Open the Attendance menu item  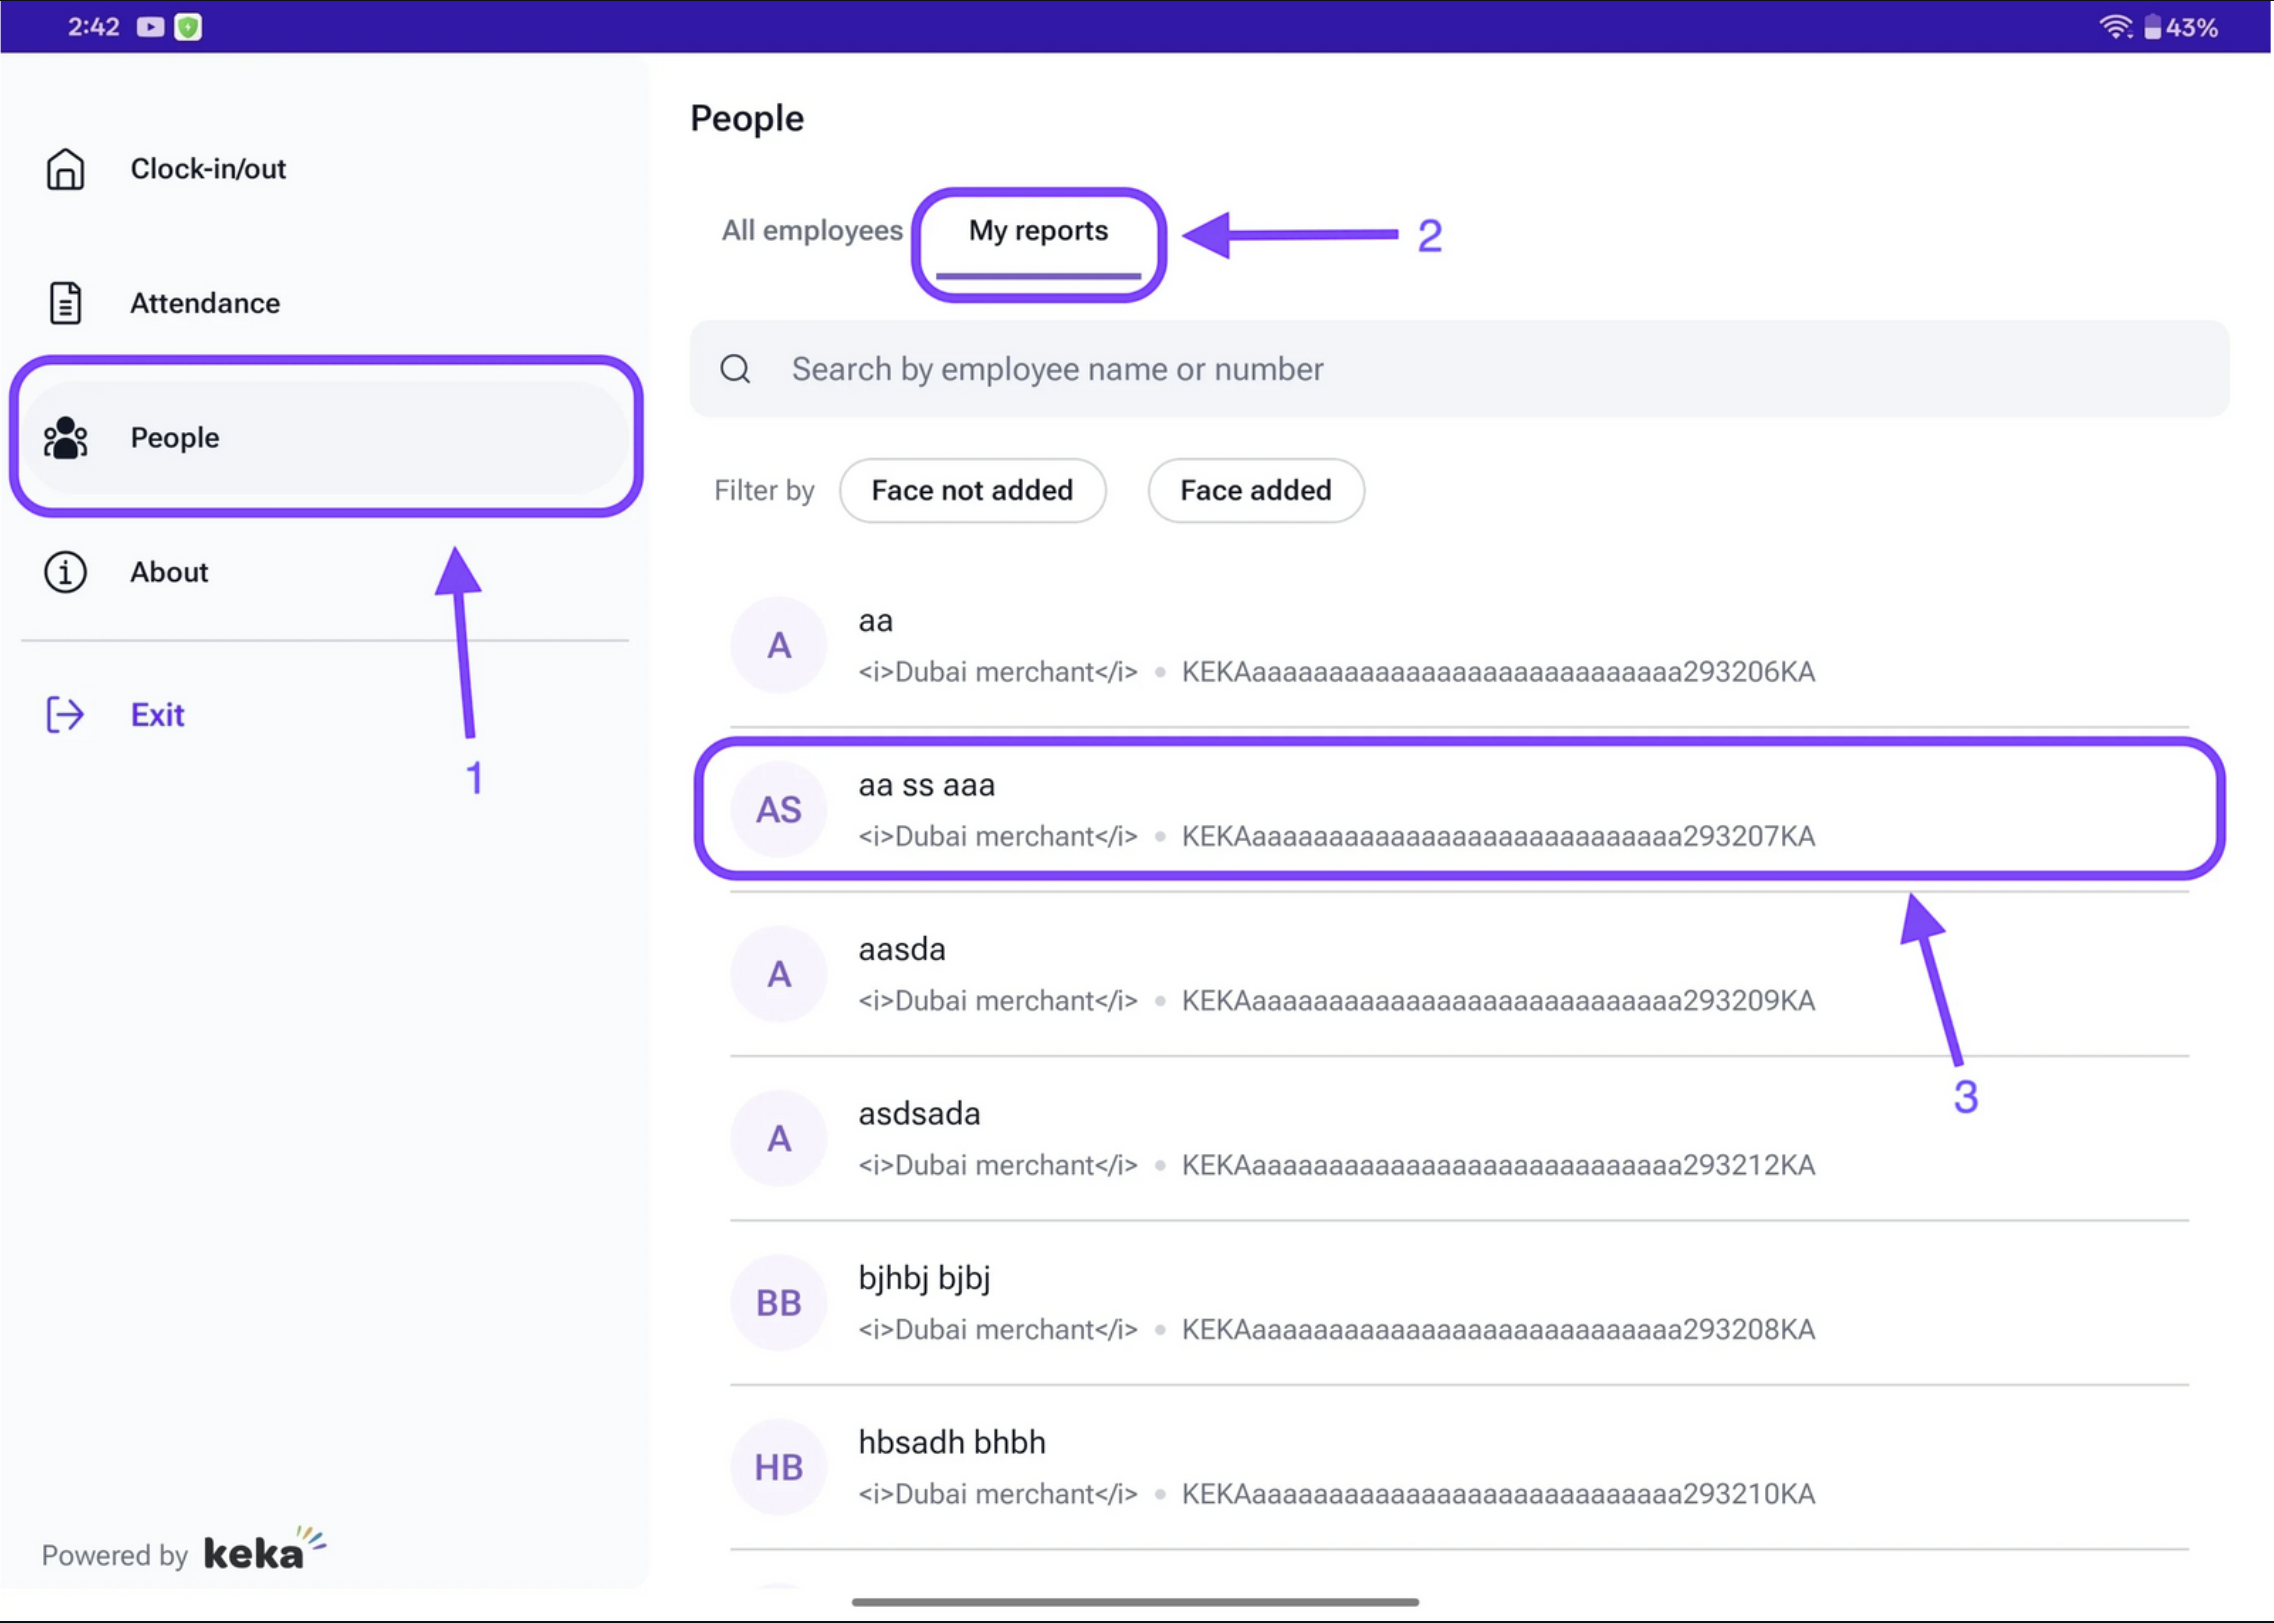click(x=205, y=303)
